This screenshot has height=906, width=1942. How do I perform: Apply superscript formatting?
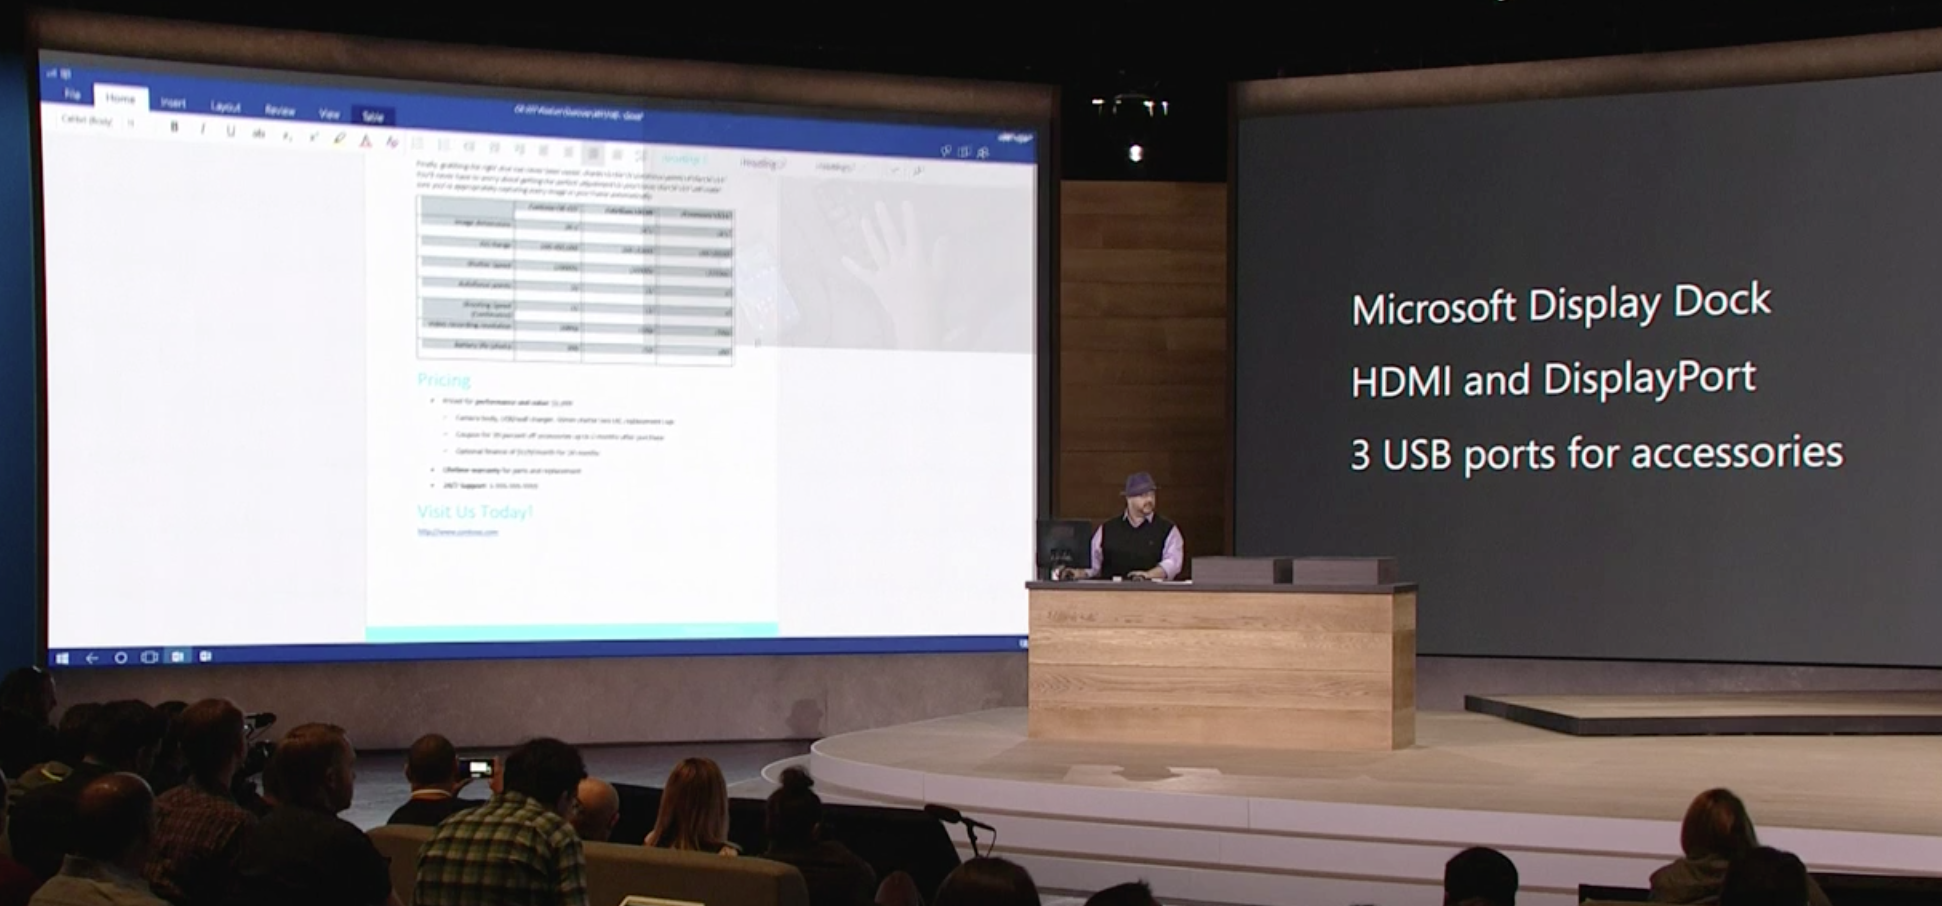click(313, 137)
